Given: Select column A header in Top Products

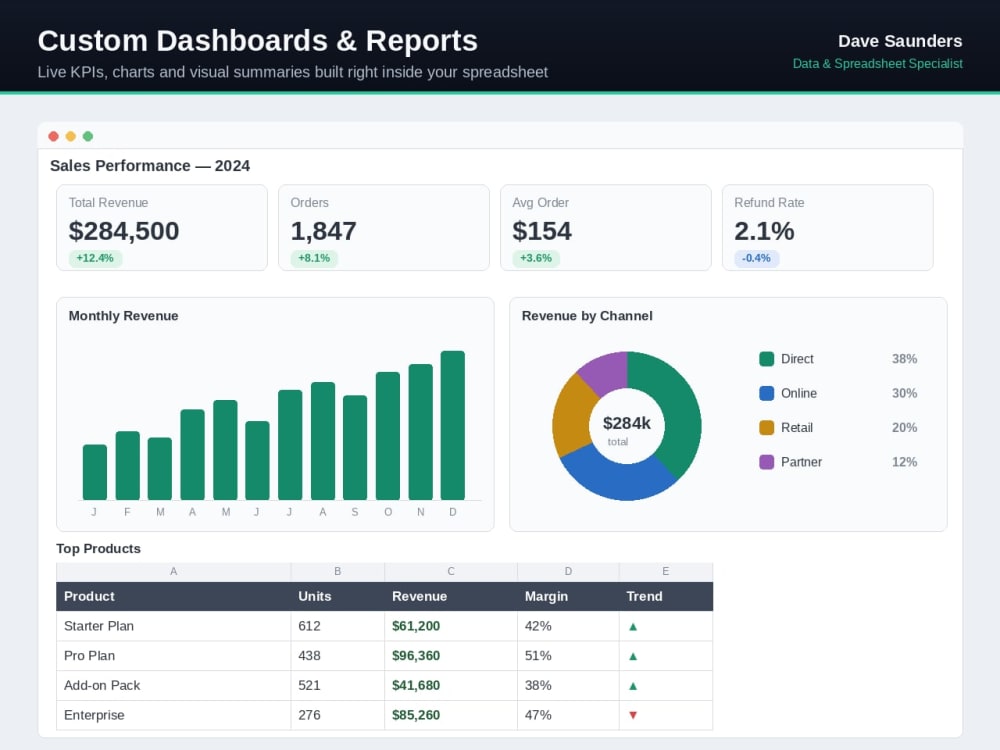Looking at the screenshot, I should (x=173, y=571).
